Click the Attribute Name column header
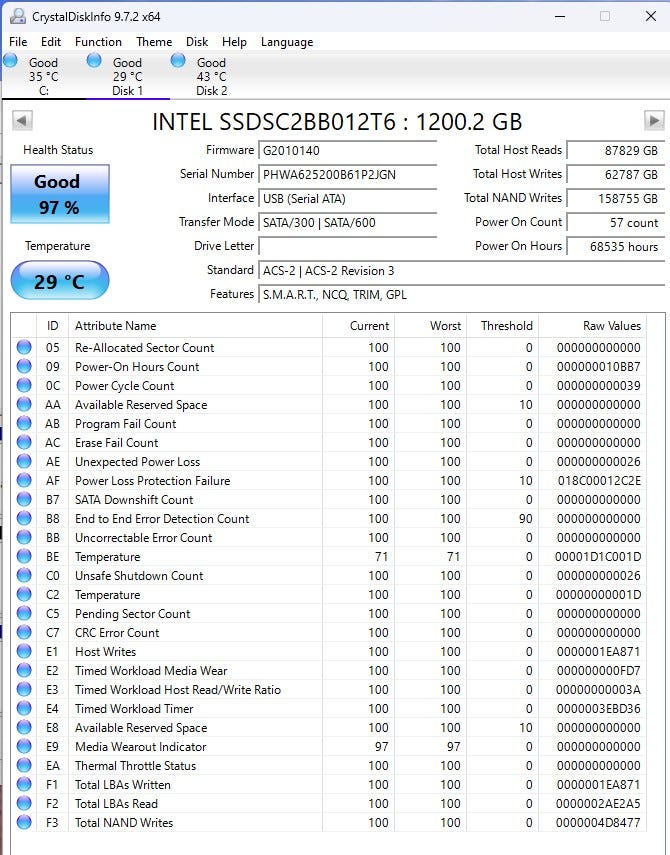Screen dimensions: 670x855 115,326
